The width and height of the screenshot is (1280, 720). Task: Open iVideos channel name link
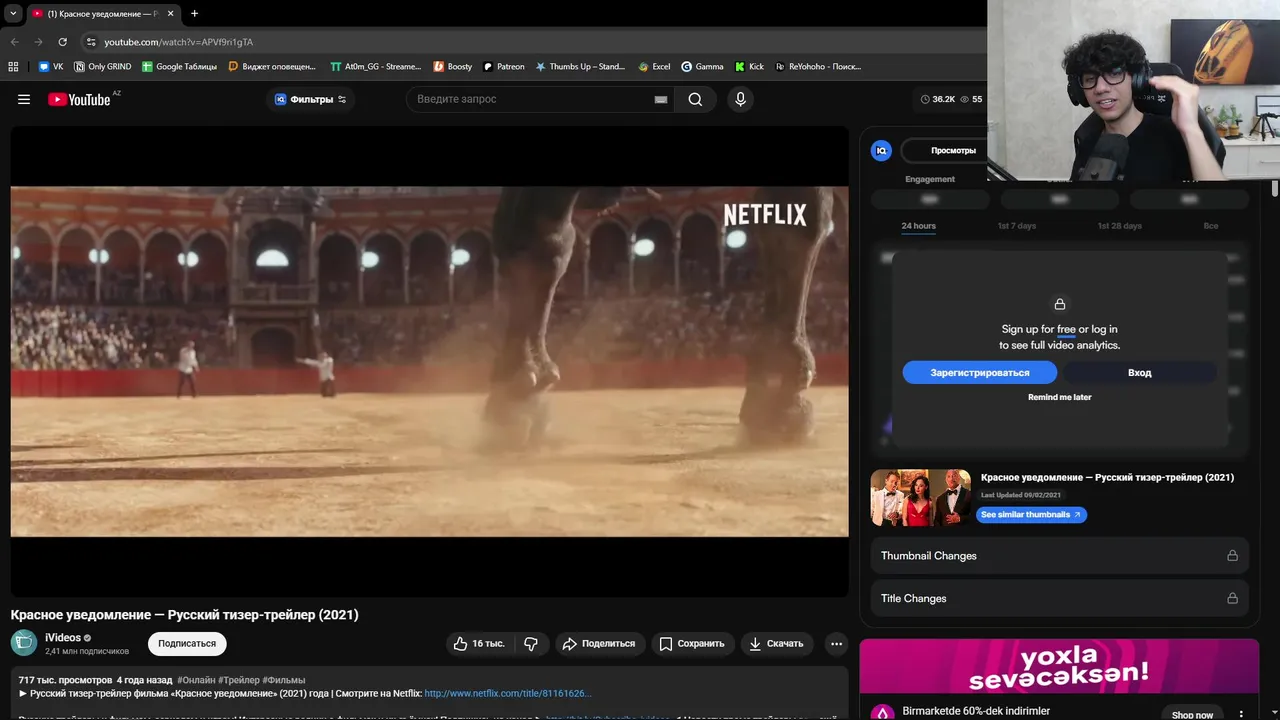pos(63,638)
